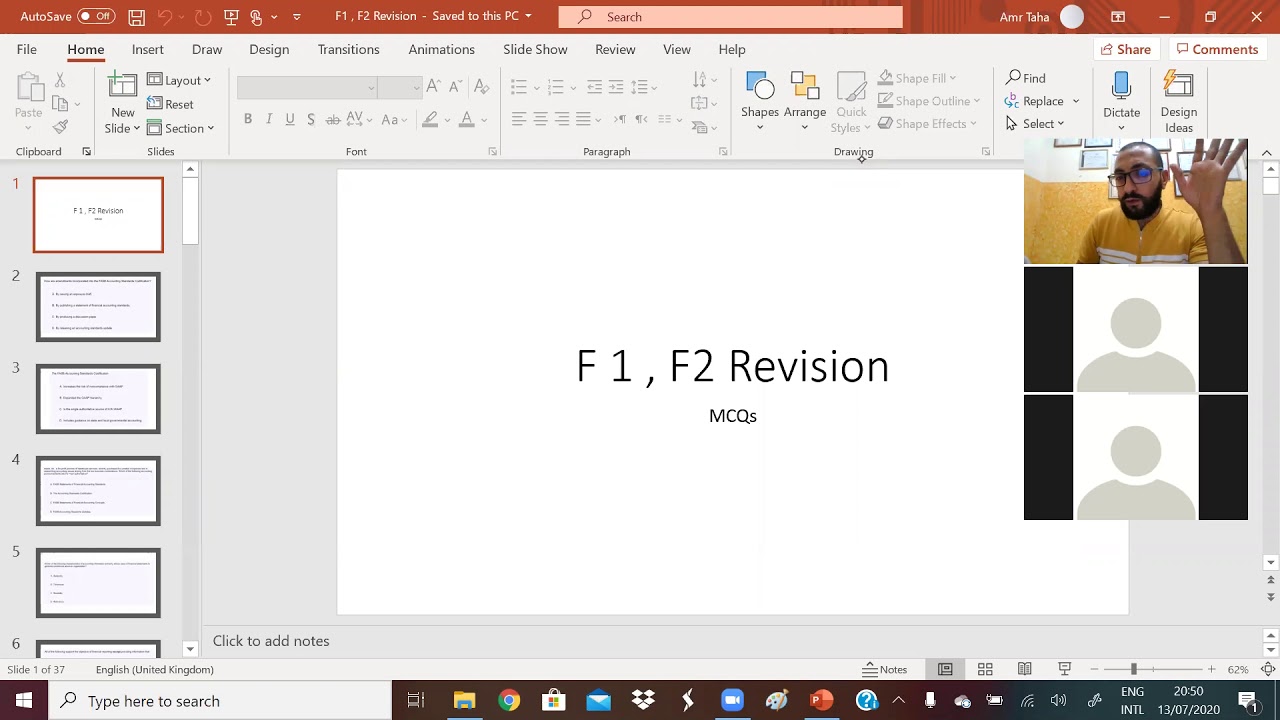1280x720 pixels.
Task: Start presentation from beginning icon in title bar
Action: tap(232, 17)
